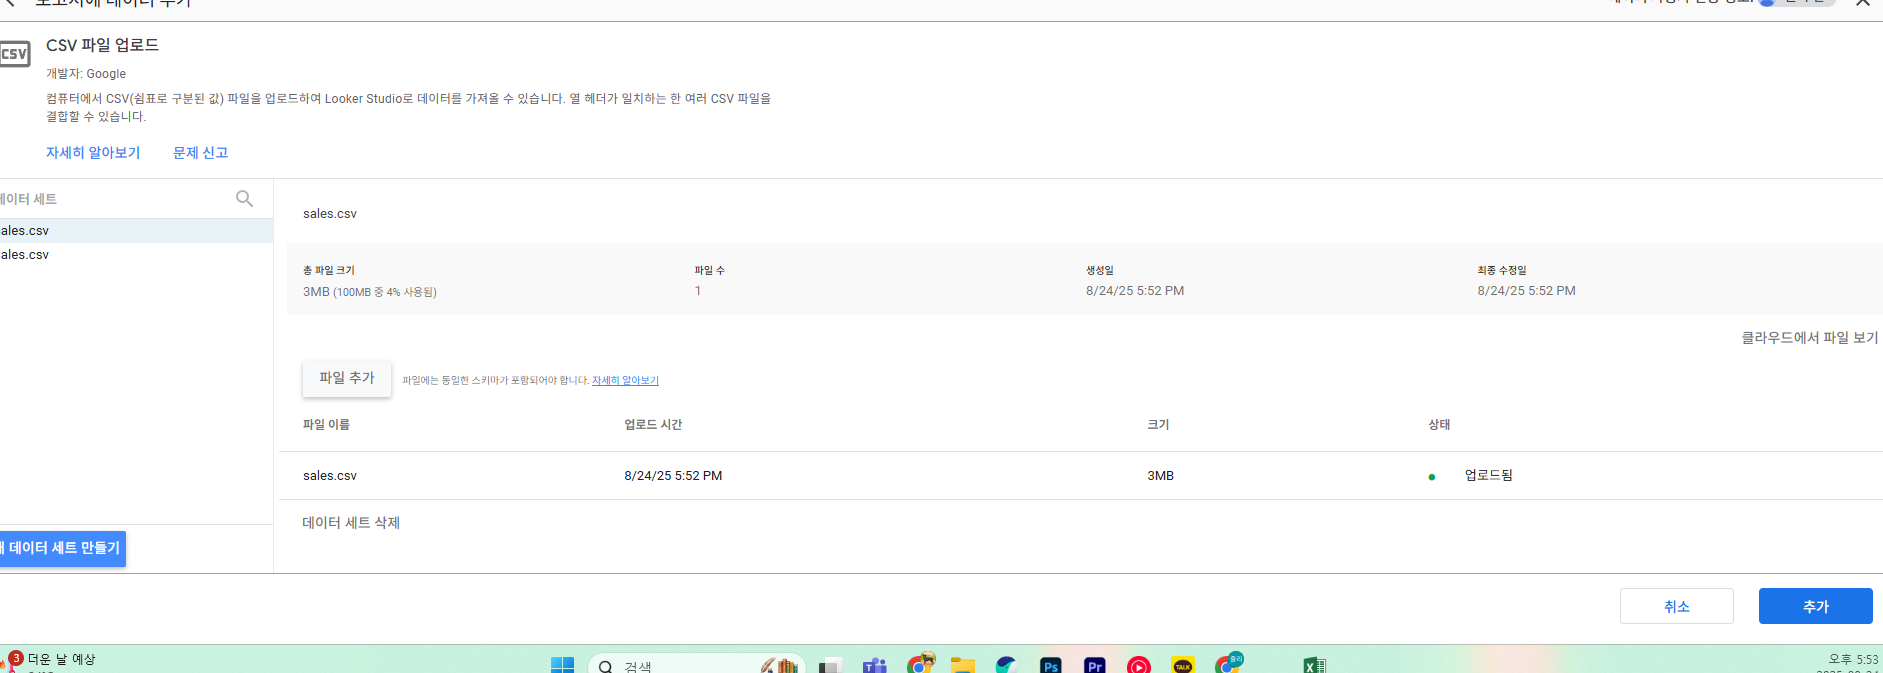Click sales.csv in the file table row

330,475
